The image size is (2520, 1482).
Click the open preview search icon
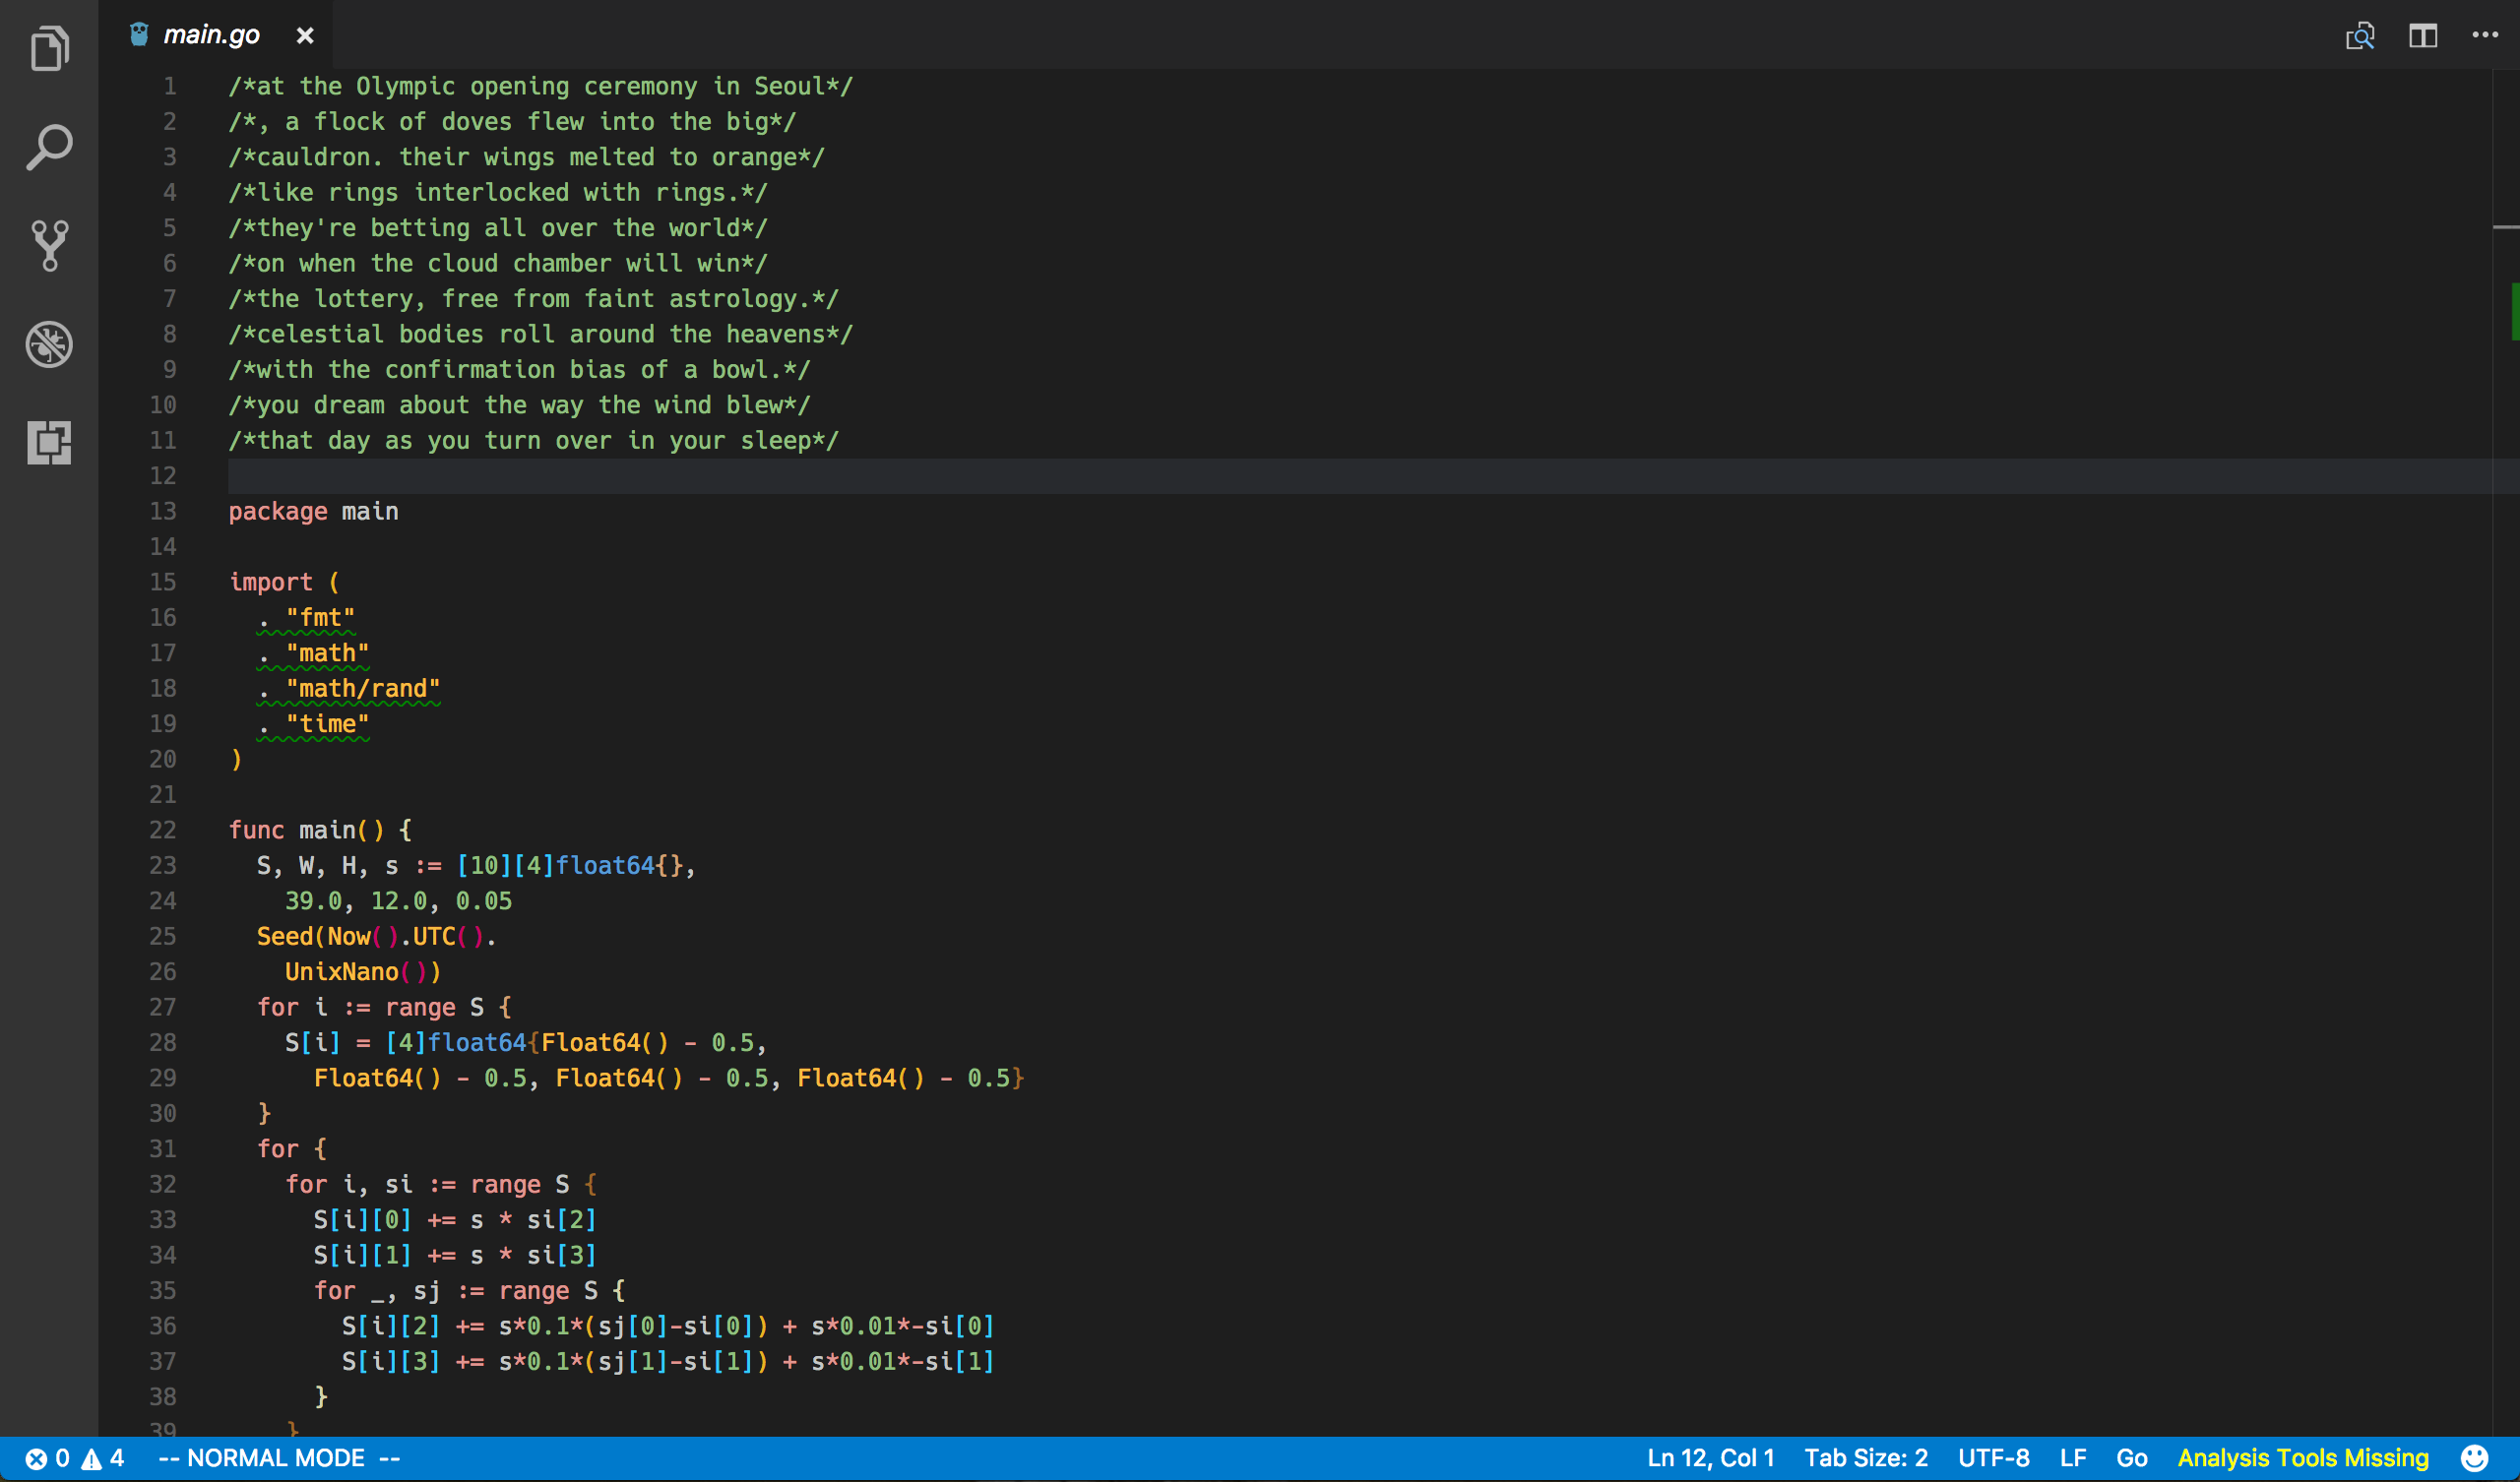point(2360,36)
